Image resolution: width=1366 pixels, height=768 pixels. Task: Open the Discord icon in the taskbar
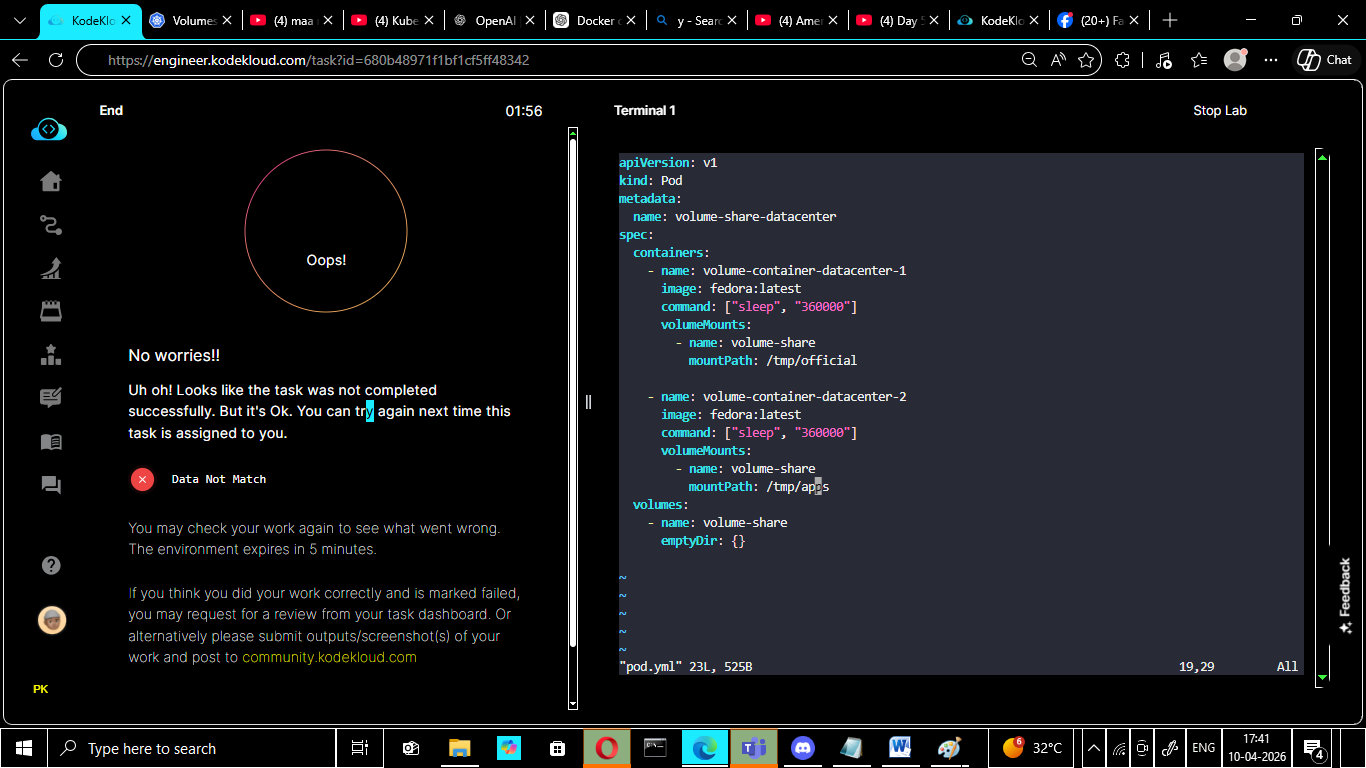803,748
